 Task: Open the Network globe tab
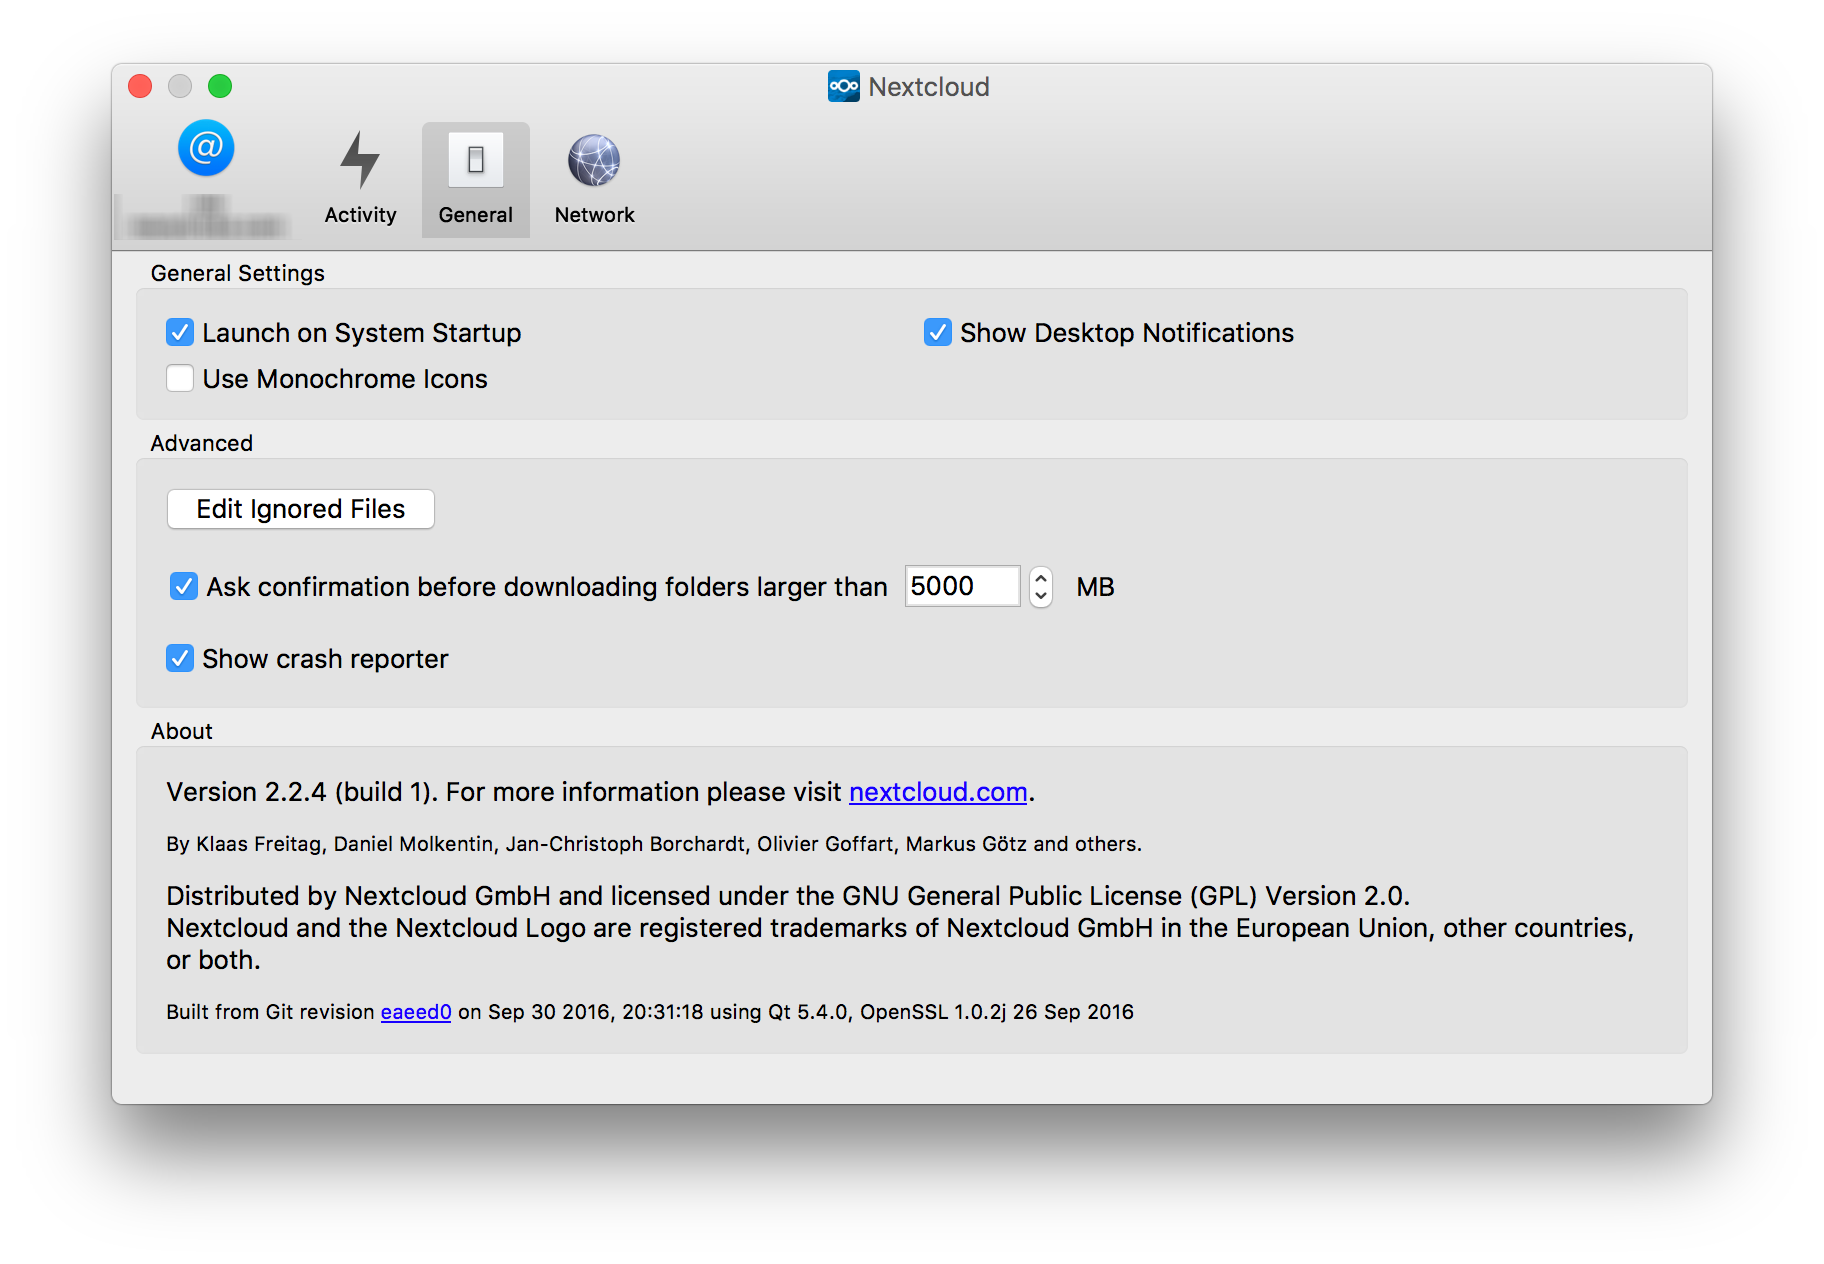pos(594,160)
